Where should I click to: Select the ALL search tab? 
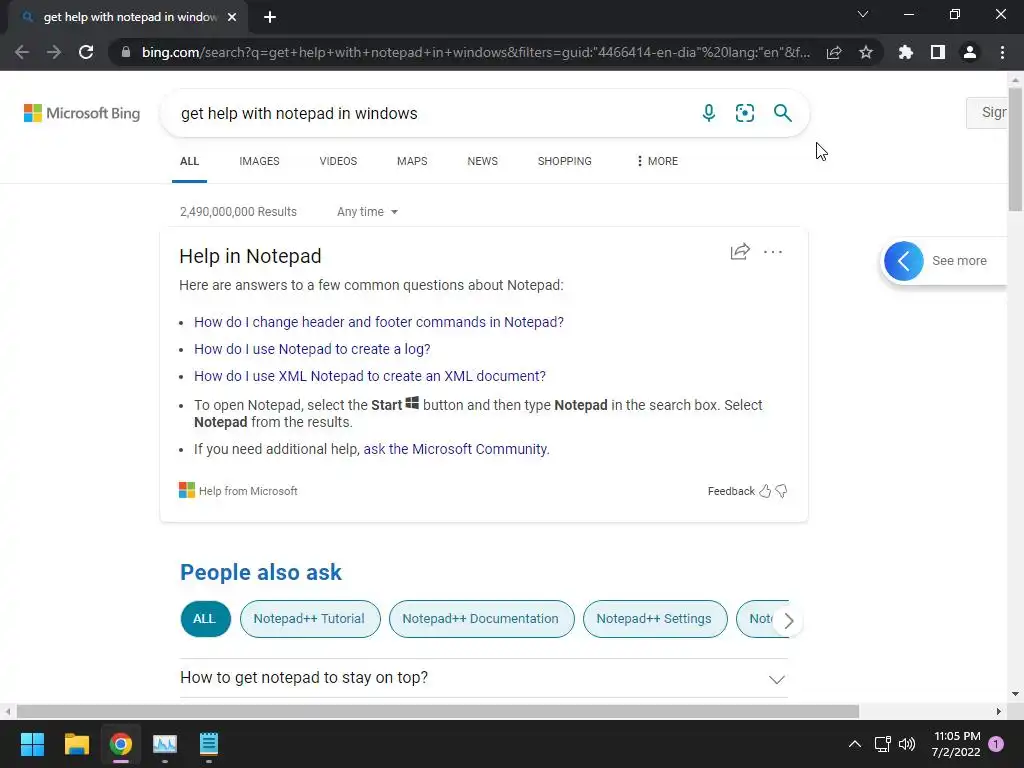[x=189, y=161]
